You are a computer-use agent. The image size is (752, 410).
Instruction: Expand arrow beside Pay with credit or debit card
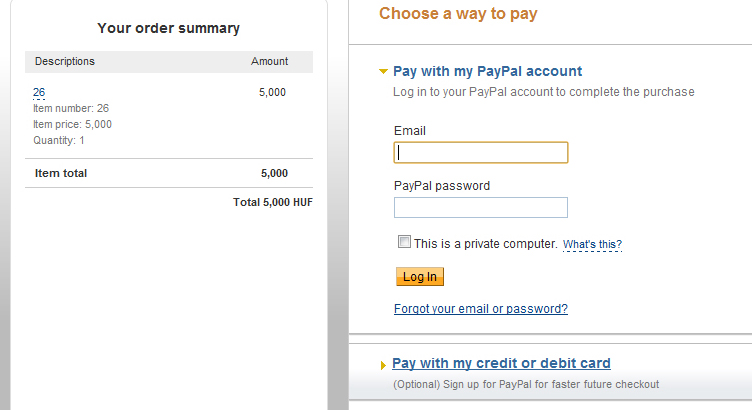[x=383, y=365]
